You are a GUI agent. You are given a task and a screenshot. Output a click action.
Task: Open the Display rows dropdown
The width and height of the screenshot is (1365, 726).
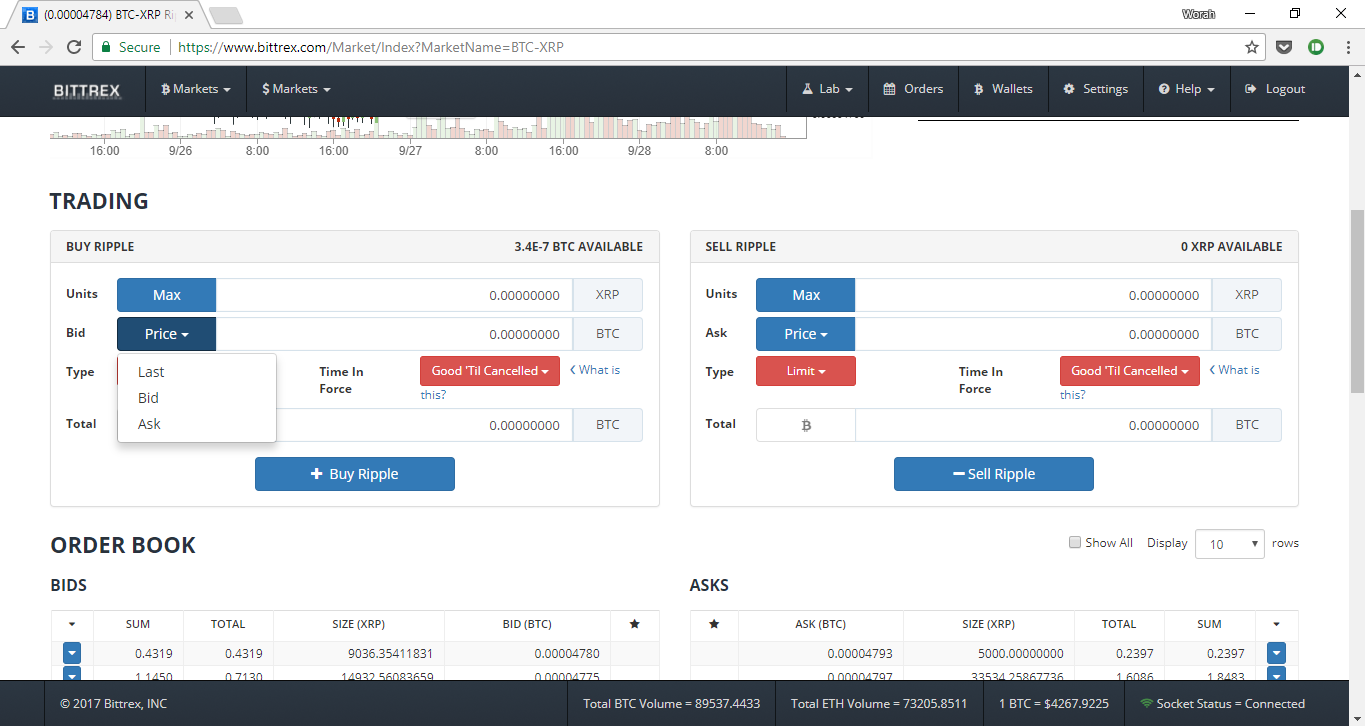coord(1229,544)
